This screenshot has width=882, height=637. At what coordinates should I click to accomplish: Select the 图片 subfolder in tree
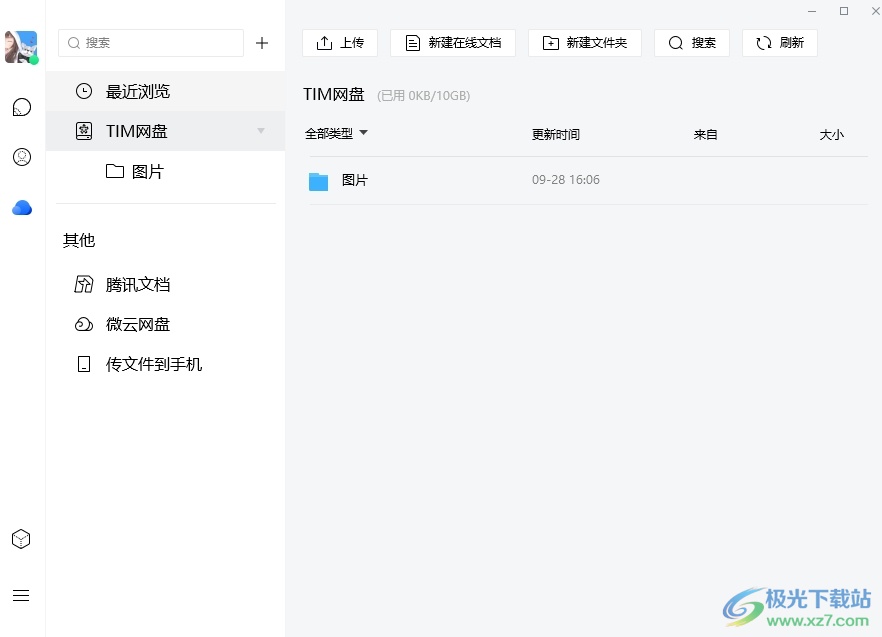[147, 172]
